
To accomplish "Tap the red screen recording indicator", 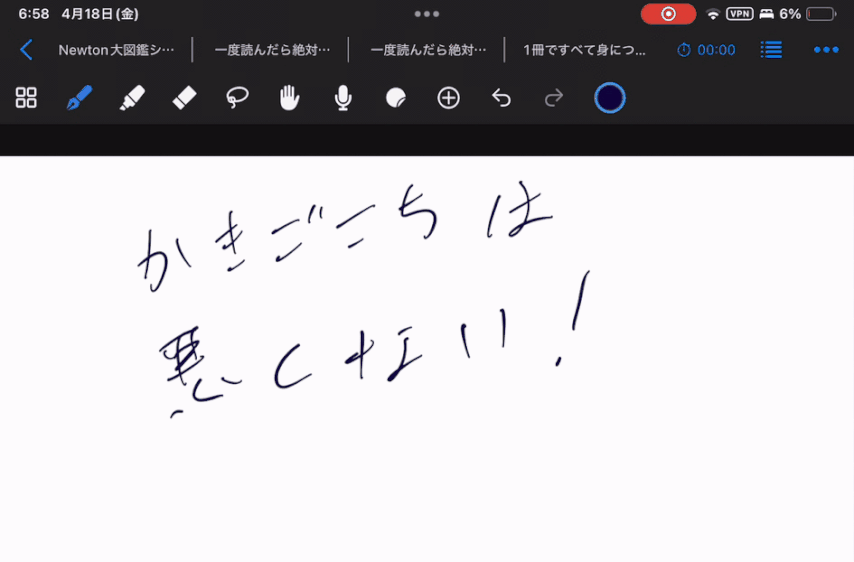I will (x=668, y=14).
